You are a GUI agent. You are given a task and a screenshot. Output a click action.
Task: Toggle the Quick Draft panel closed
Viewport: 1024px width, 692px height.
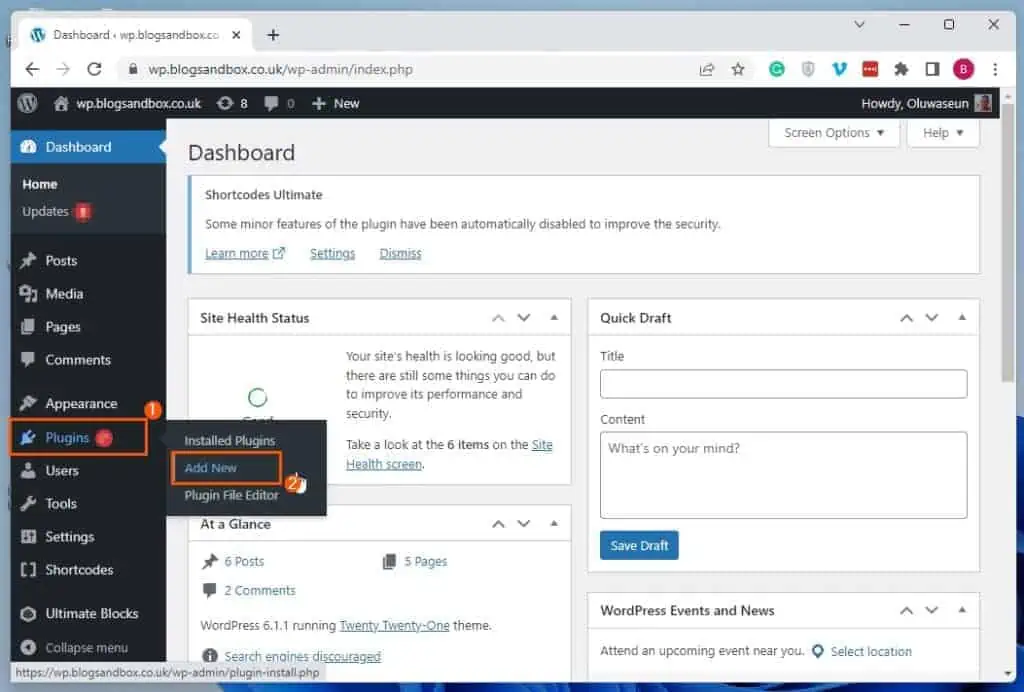coord(962,318)
